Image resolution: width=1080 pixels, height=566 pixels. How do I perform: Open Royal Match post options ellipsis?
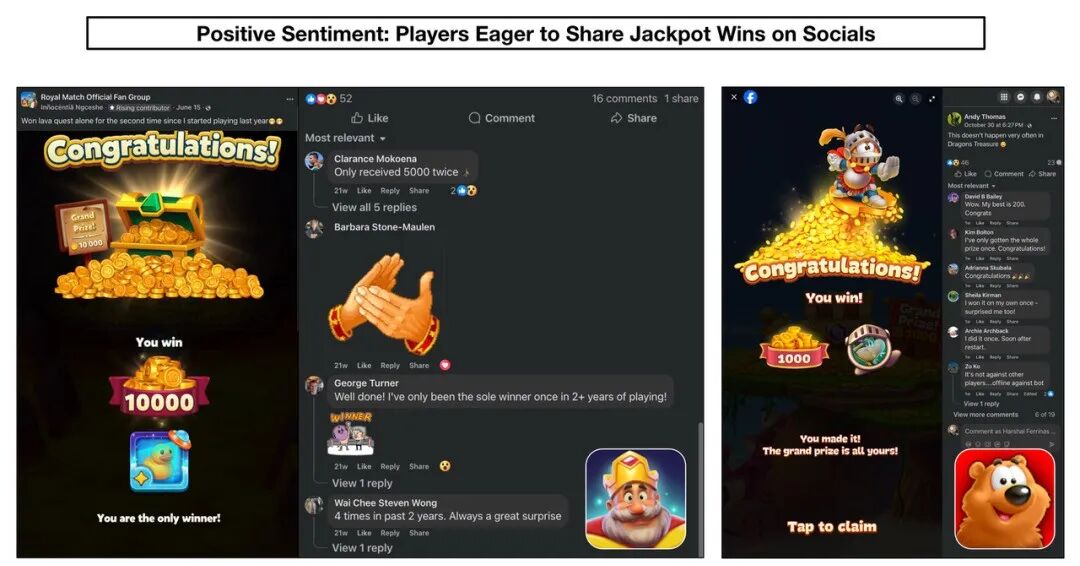pyautogui.click(x=290, y=98)
